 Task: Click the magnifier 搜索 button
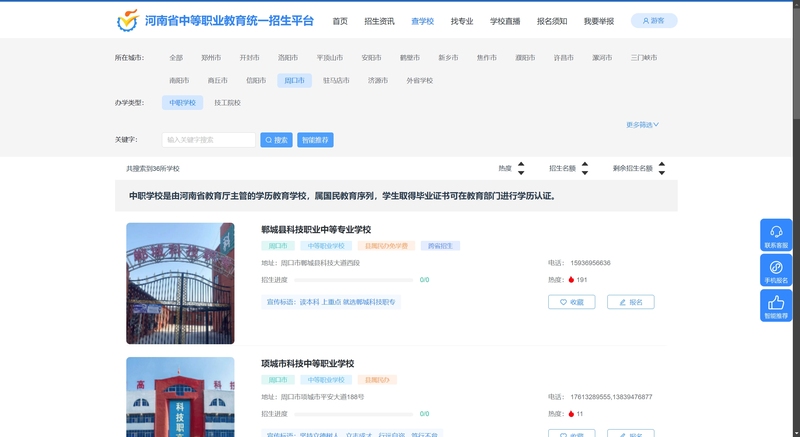276,140
